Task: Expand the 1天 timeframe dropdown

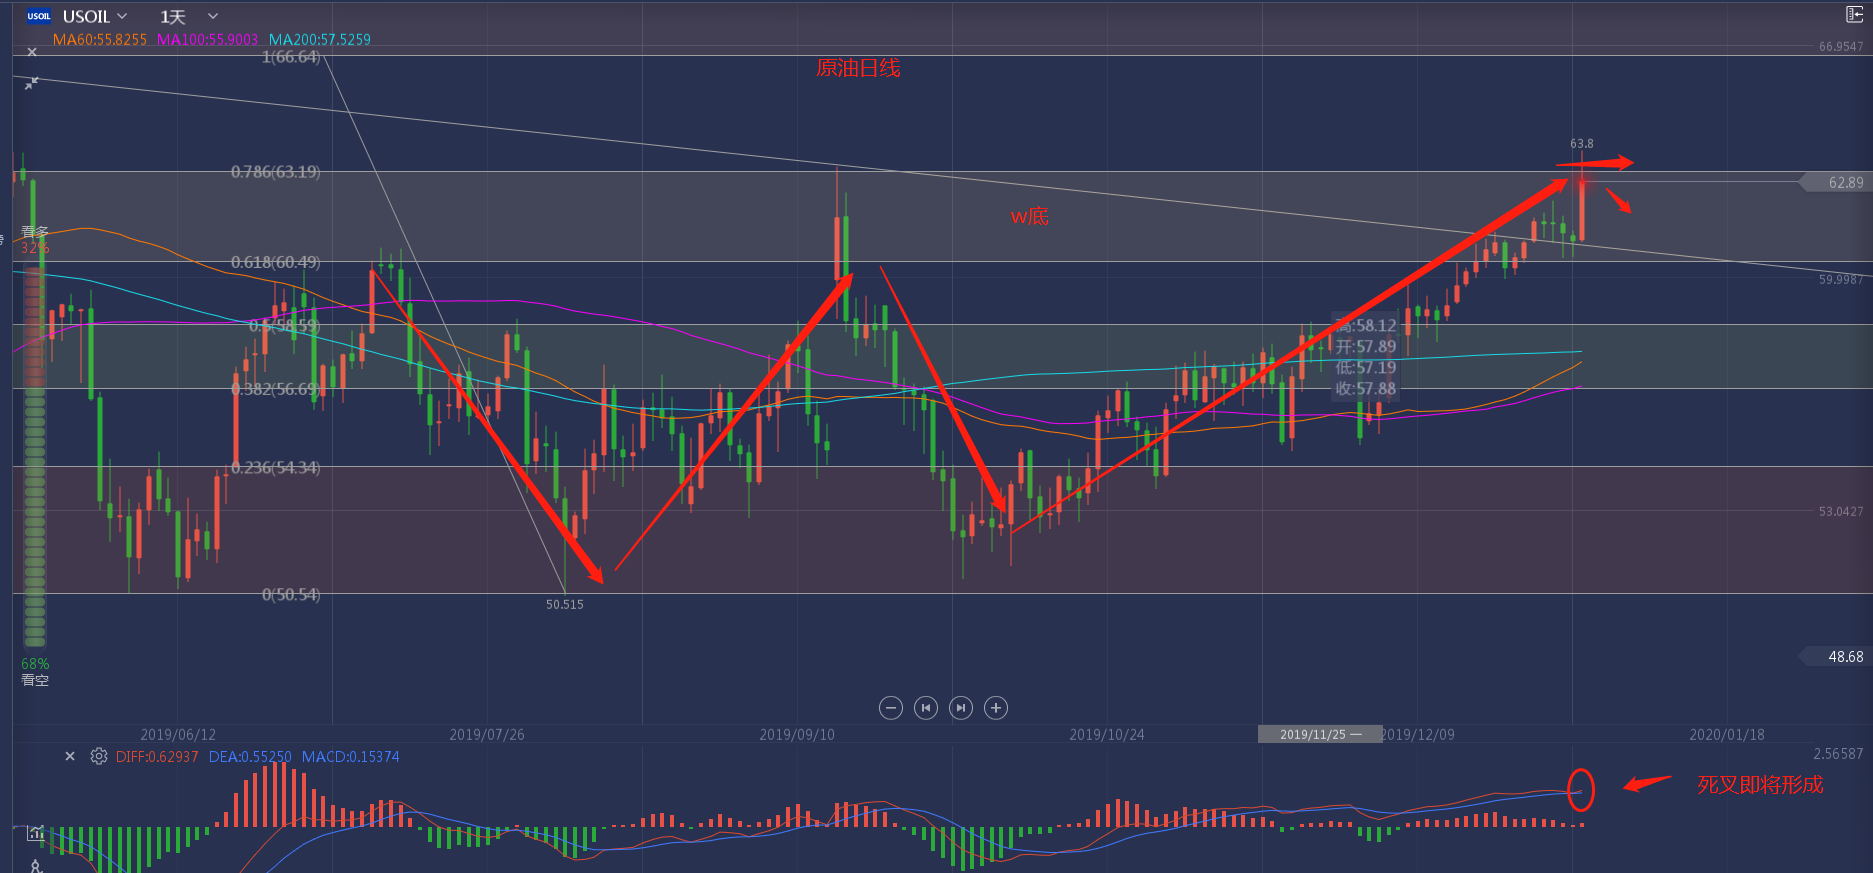Action: [x=188, y=16]
